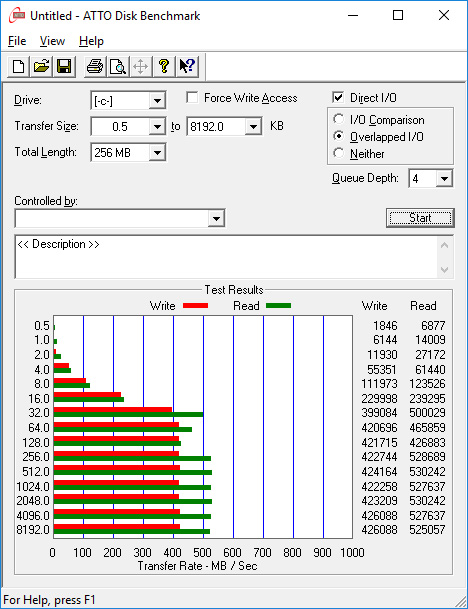Open the Queue Depth dropdown
Screen dimensions: 468x609
click(444, 179)
